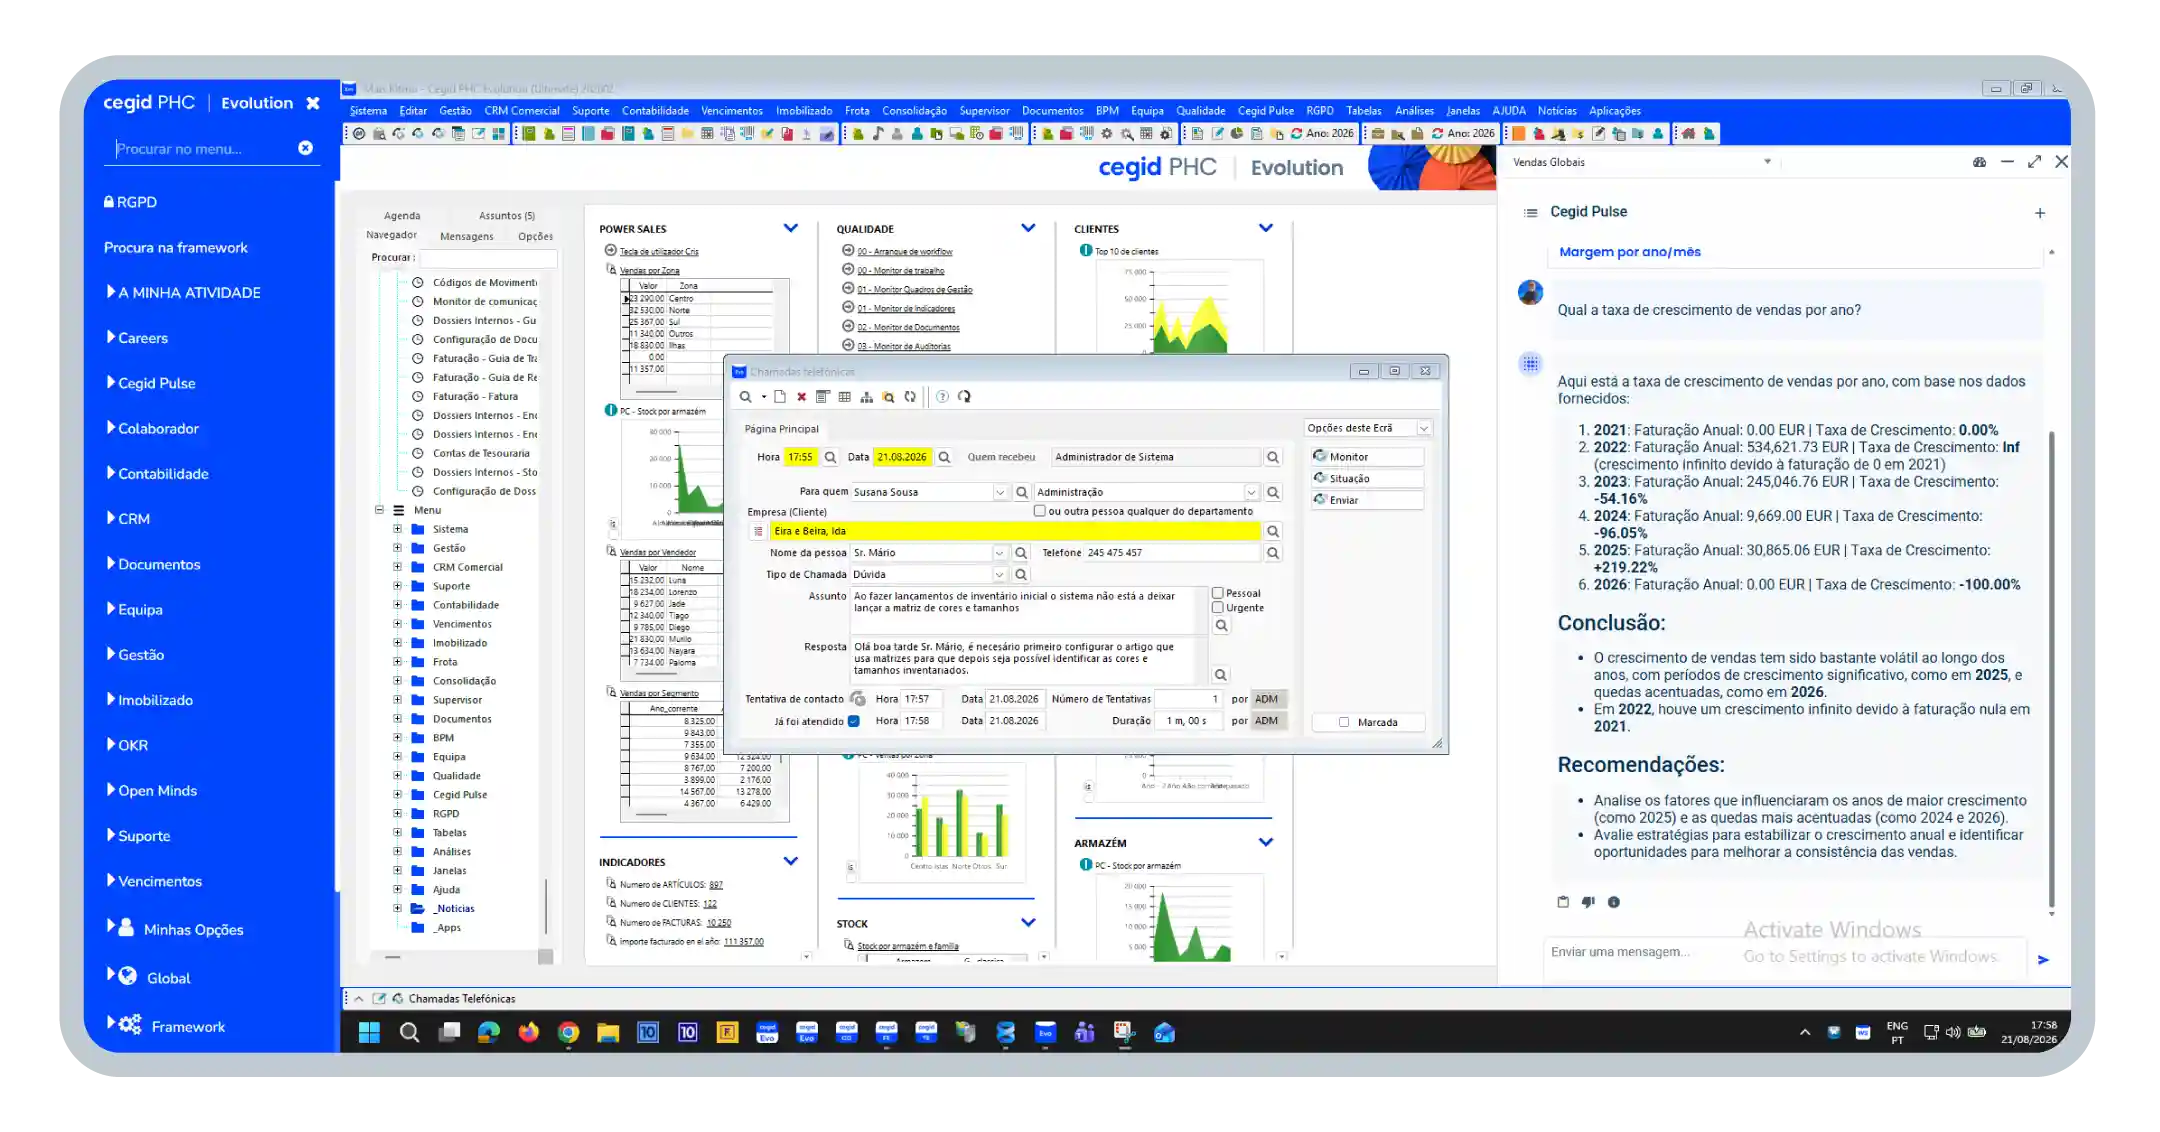Viewport: 2160px width, 1132px height.
Task: Uncheck the 'Já foi atendido' checkbox
Action: coord(854,721)
